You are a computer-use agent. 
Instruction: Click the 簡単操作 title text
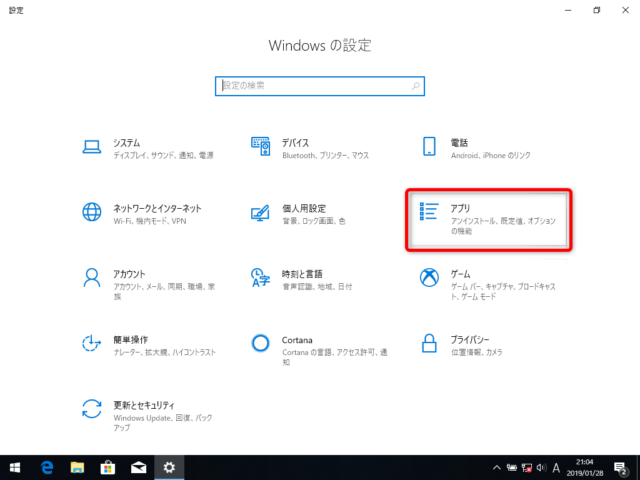[x=131, y=340]
